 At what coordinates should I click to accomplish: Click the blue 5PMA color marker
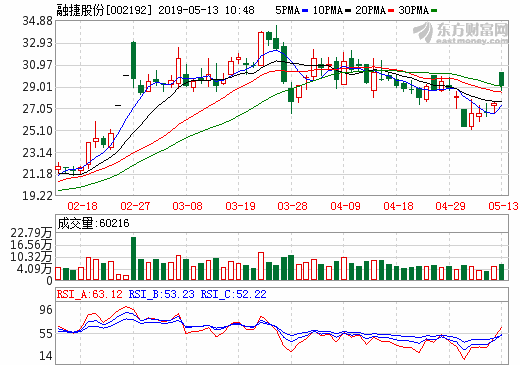coord(305,11)
